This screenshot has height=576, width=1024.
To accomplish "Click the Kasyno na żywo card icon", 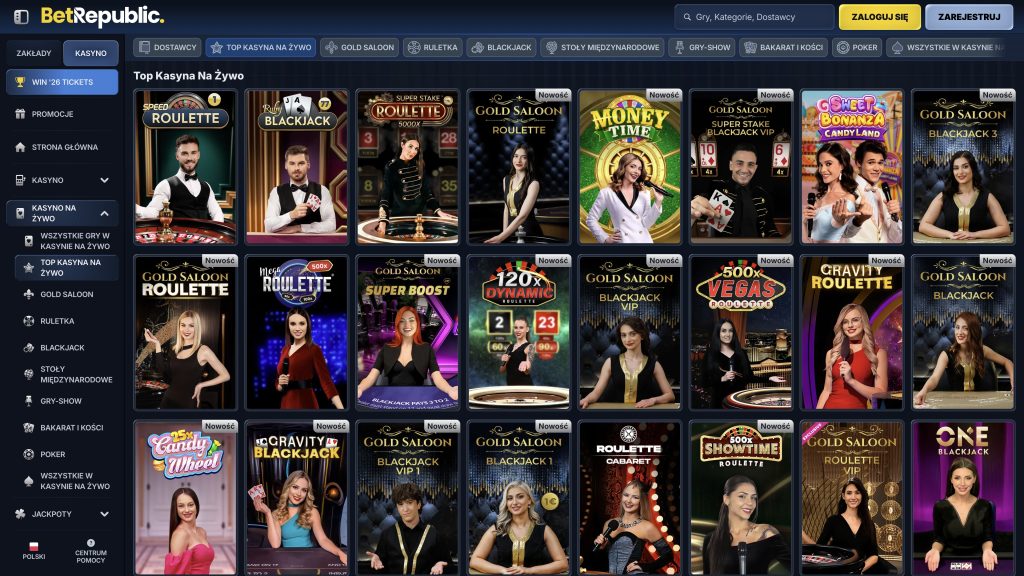I will pos(20,213).
